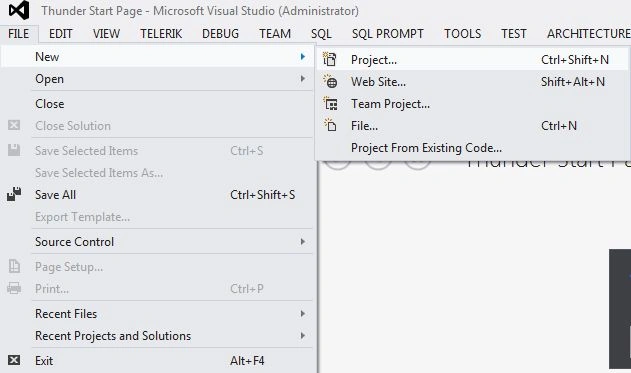Choose Close from the File menu
The image size is (631, 373).
point(157,104)
